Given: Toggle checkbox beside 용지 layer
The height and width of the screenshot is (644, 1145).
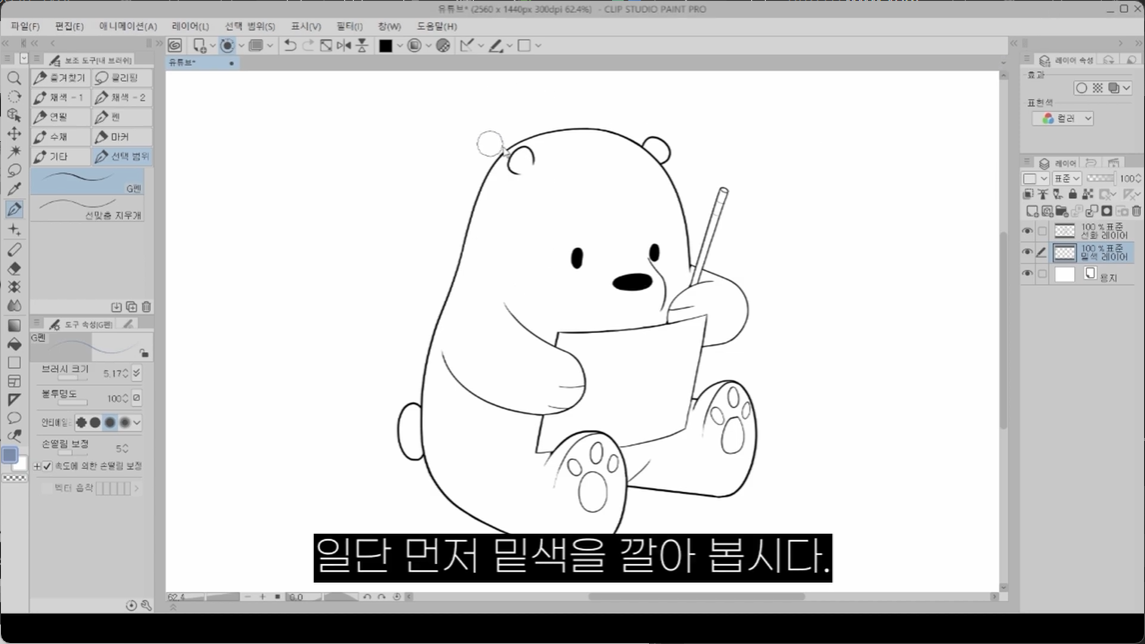Looking at the screenshot, I should [x=1042, y=274].
